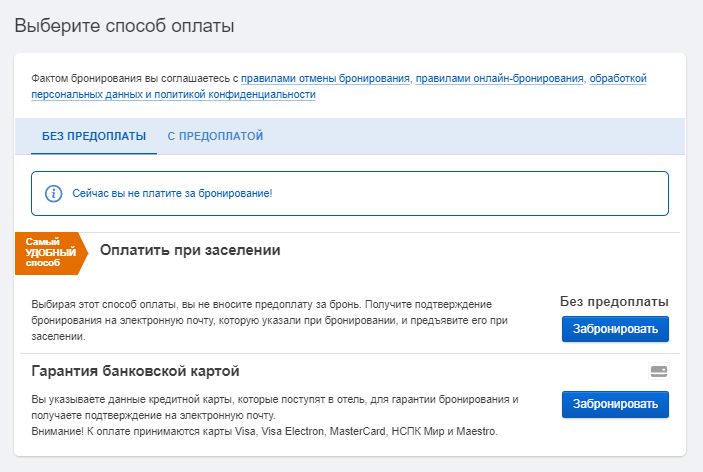Click the orange 'Самый удобный способ' badge
Viewport: 703px width, 472px height.
point(52,253)
